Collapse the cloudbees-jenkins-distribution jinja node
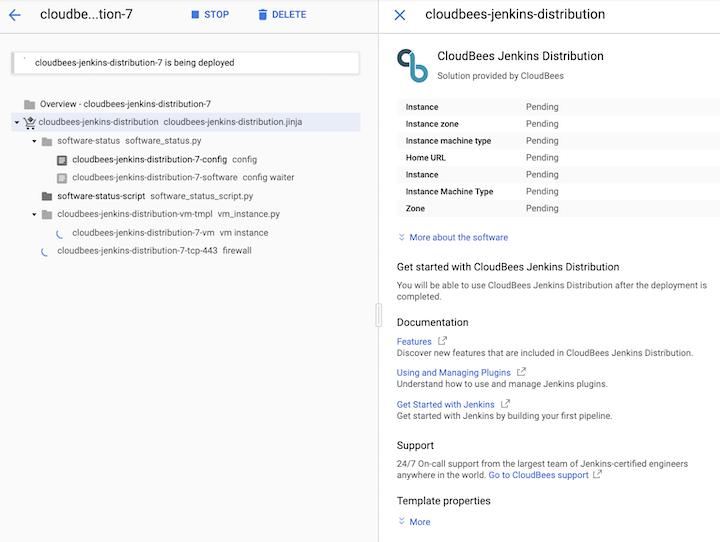This screenshot has height=542, width=720. click(x=16, y=123)
